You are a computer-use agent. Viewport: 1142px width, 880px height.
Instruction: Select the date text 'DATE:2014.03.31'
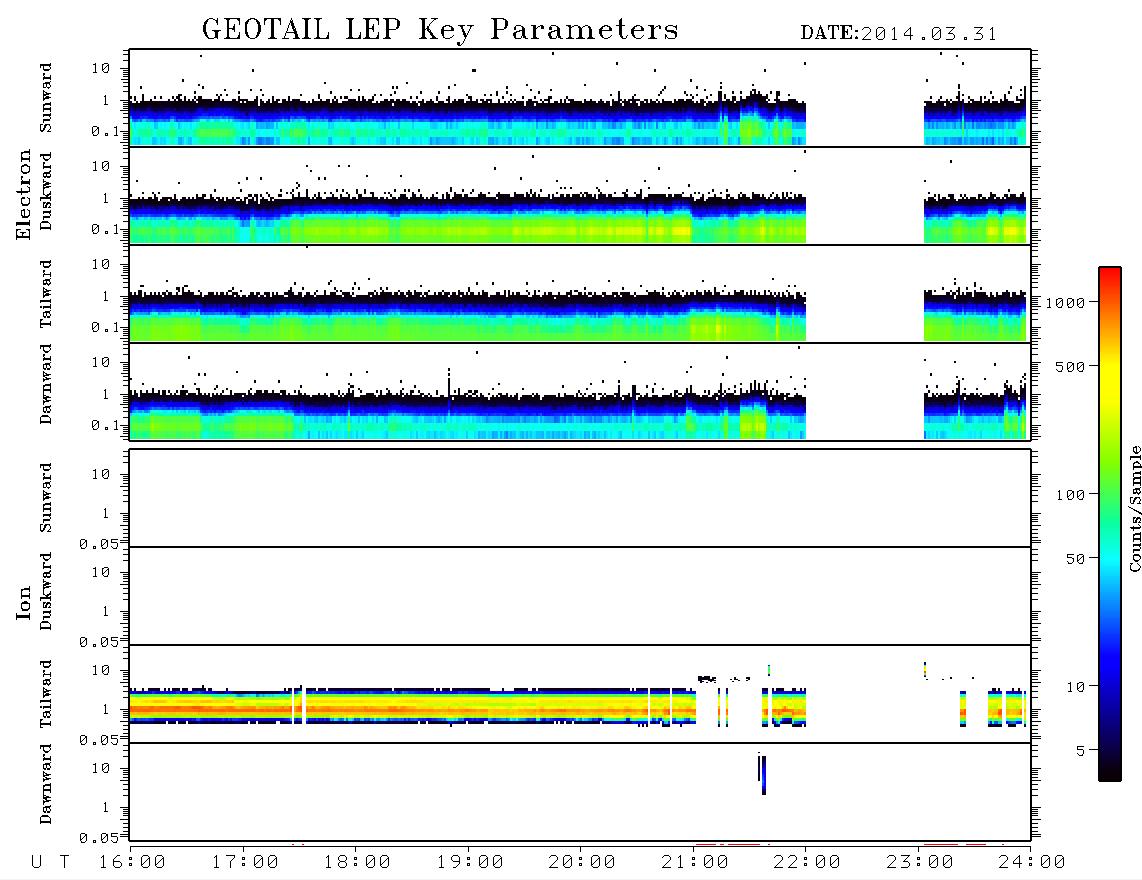click(898, 34)
